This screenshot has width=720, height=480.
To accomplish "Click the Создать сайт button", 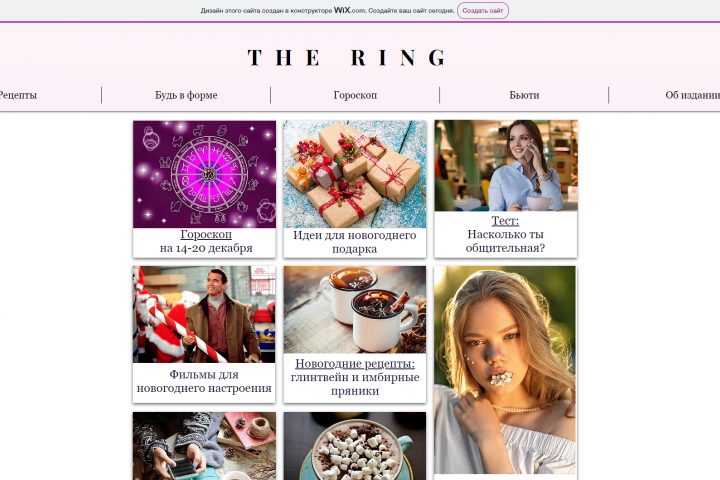I will tap(483, 11).
